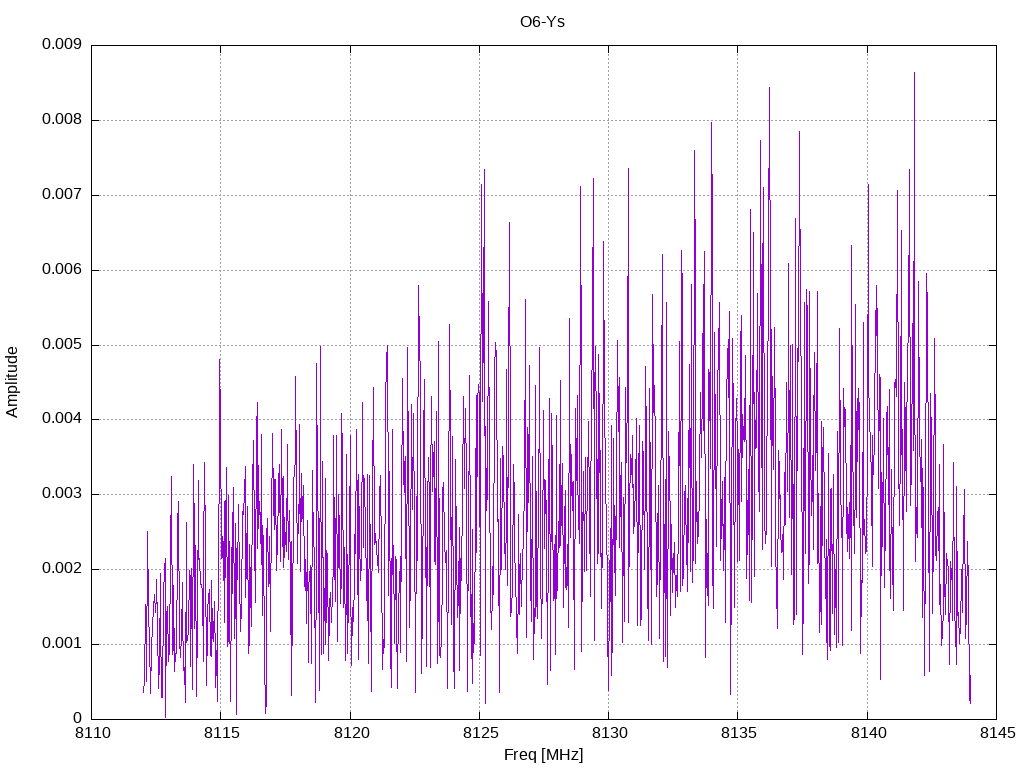Click the 8125 x-axis tick label
Screen dimensions: 1024x768
481,733
